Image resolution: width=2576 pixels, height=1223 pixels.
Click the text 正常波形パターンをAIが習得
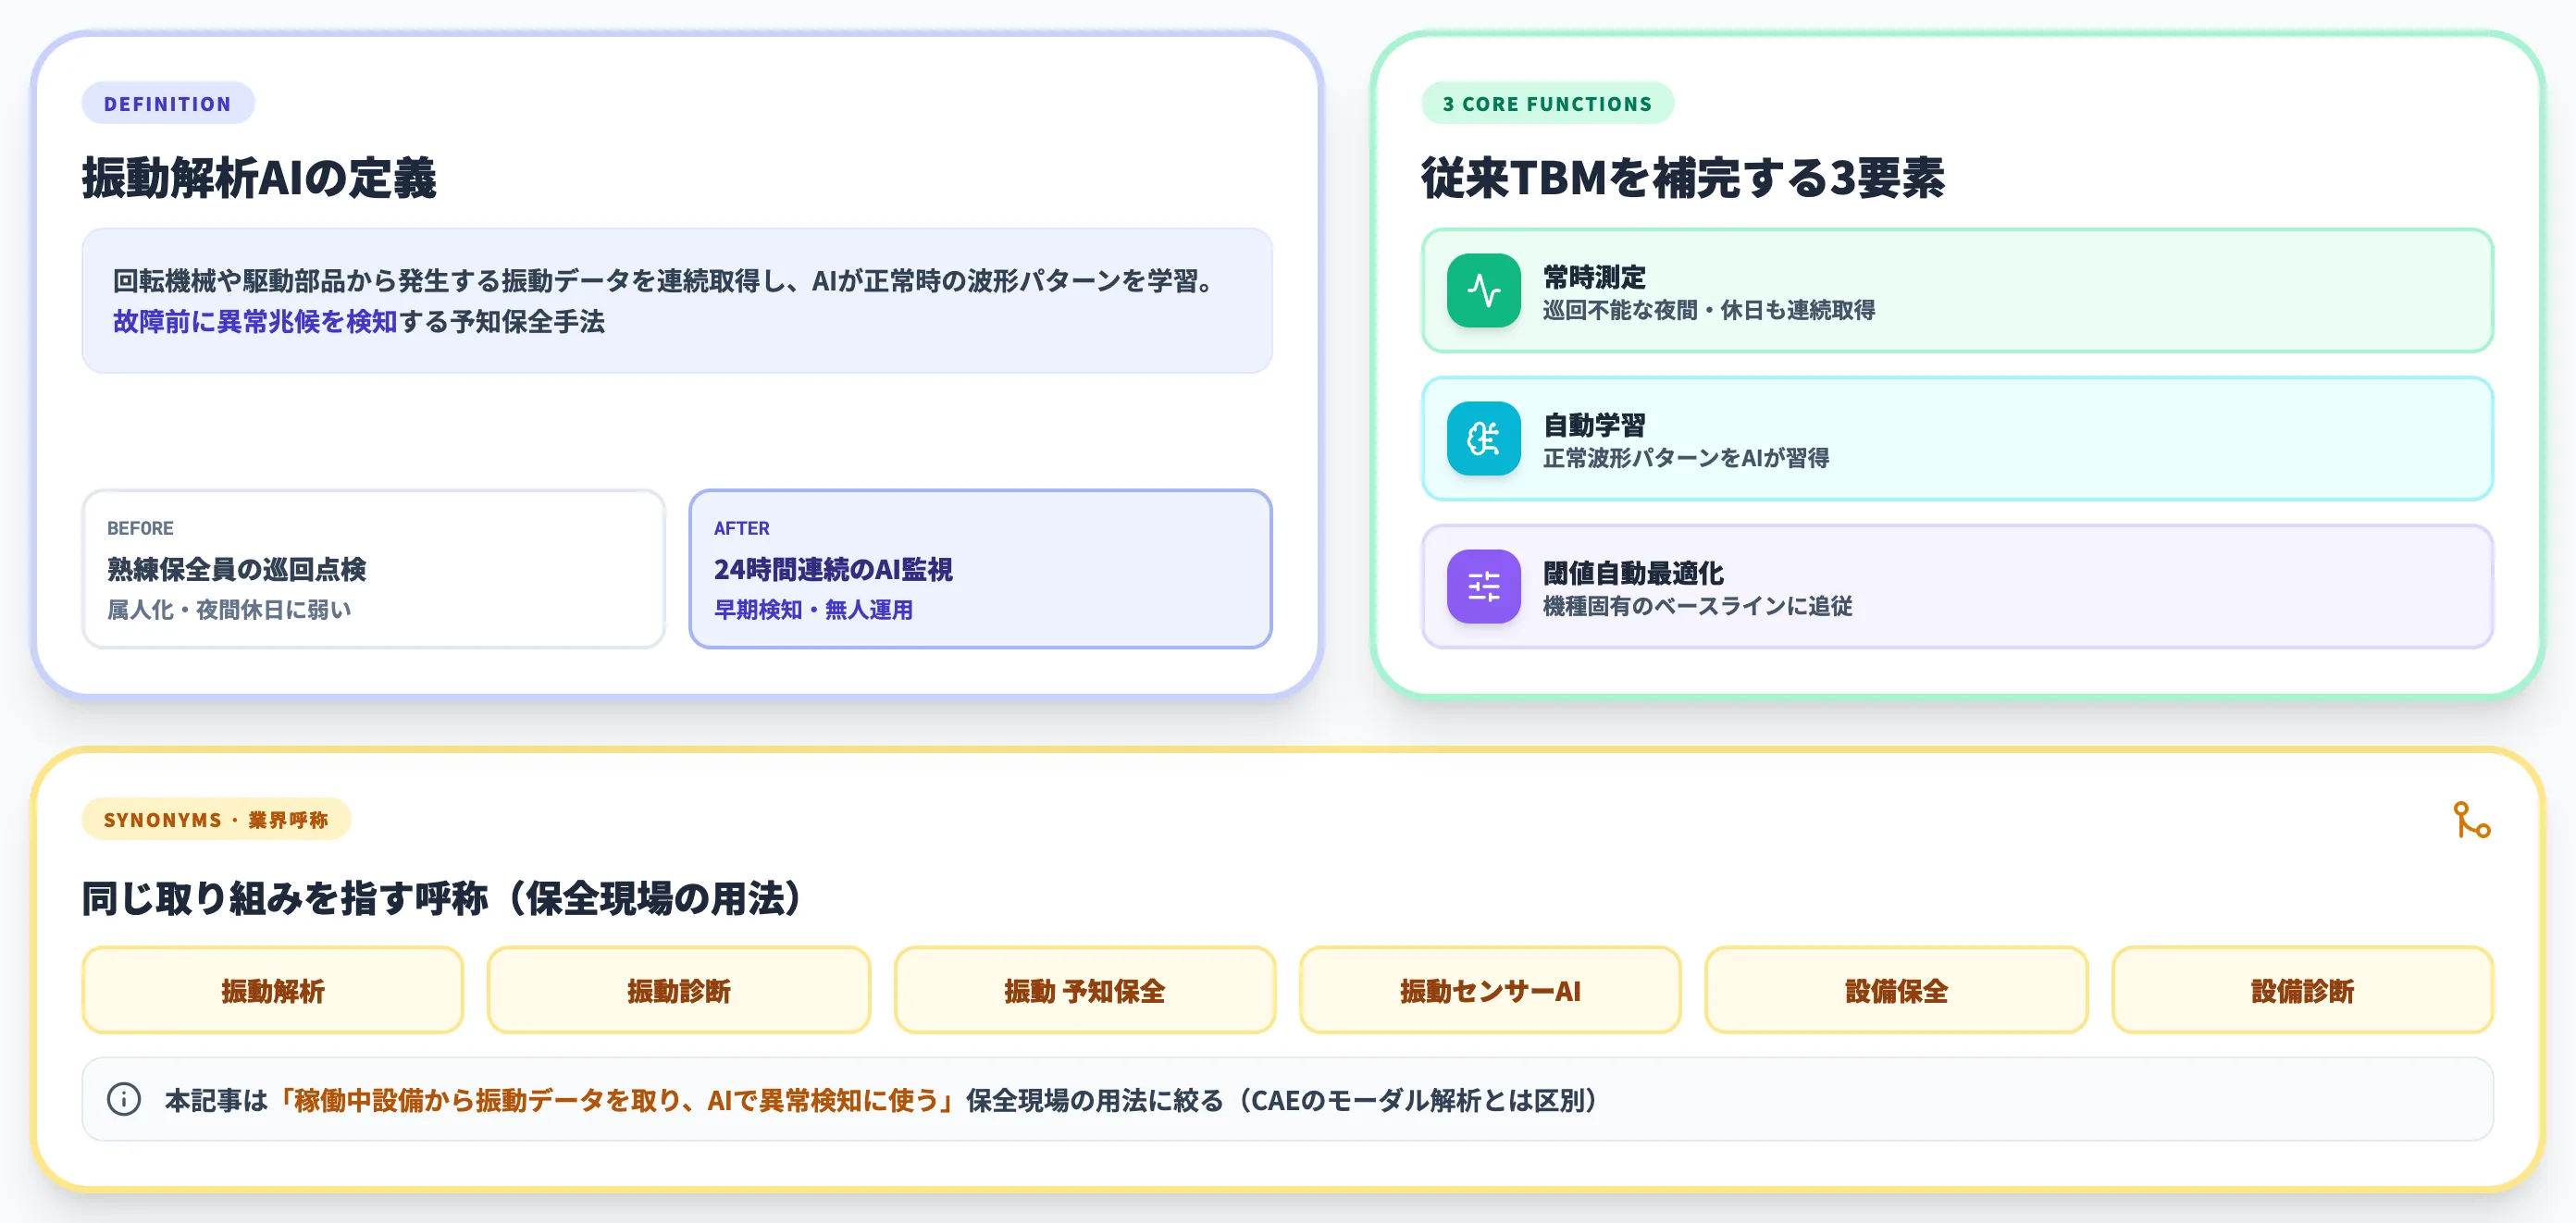(1686, 458)
